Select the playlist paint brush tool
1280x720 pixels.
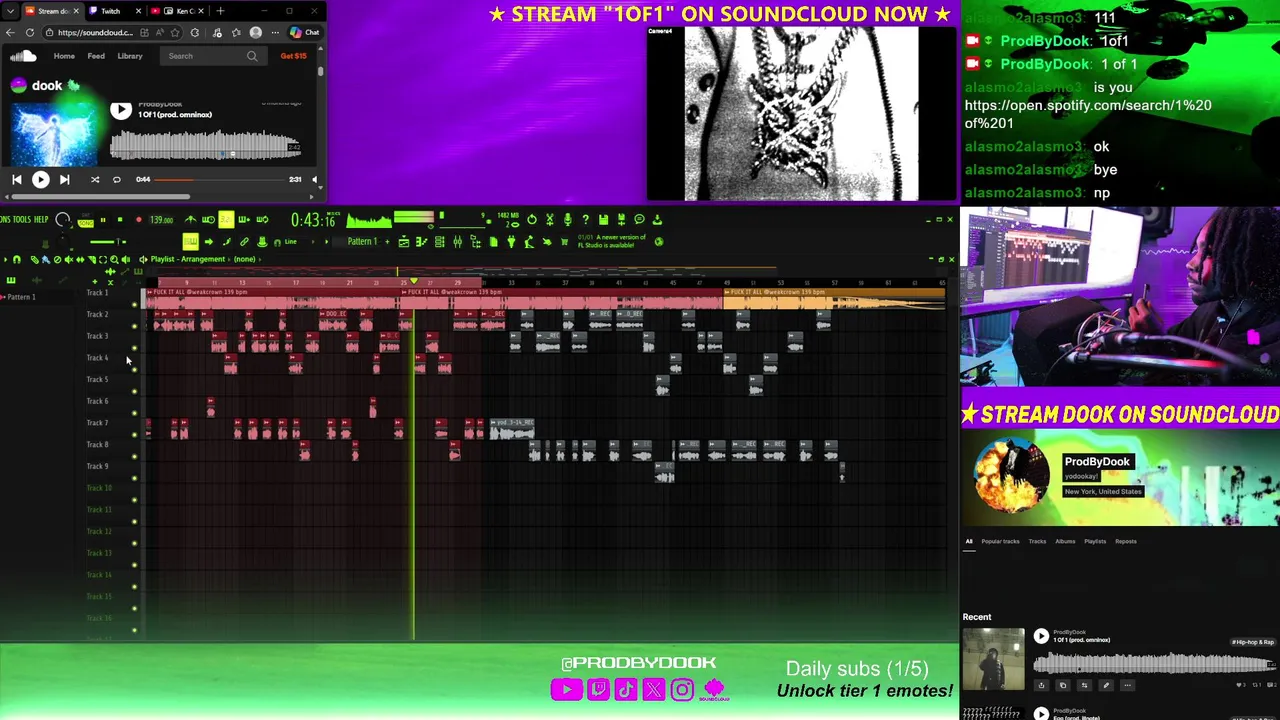pos(46,259)
